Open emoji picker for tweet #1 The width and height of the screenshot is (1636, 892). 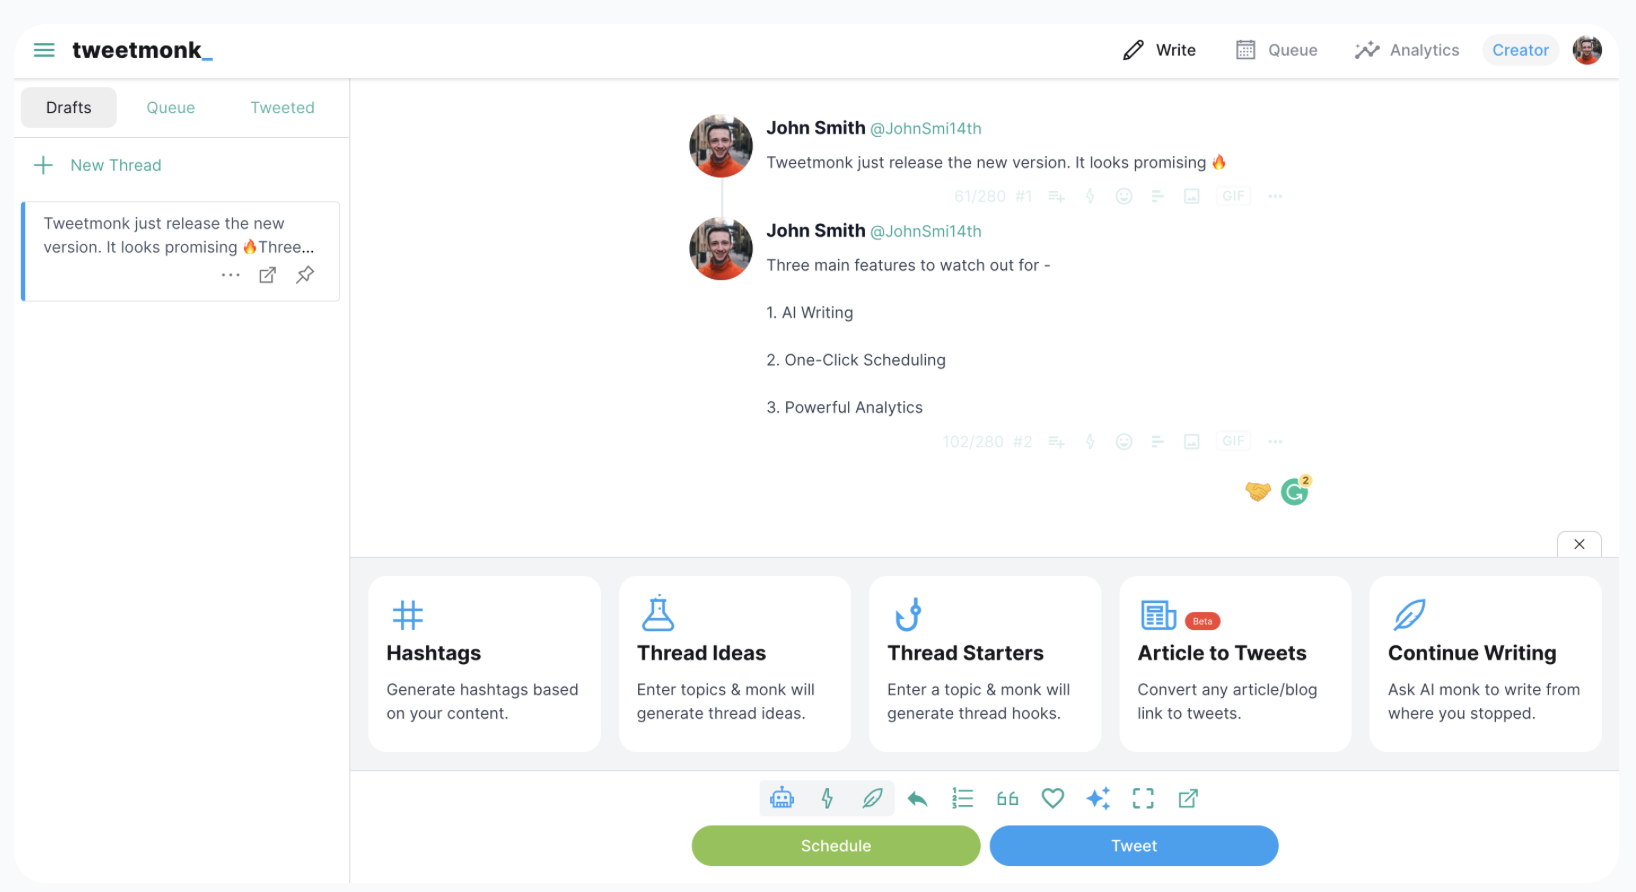coord(1124,196)
